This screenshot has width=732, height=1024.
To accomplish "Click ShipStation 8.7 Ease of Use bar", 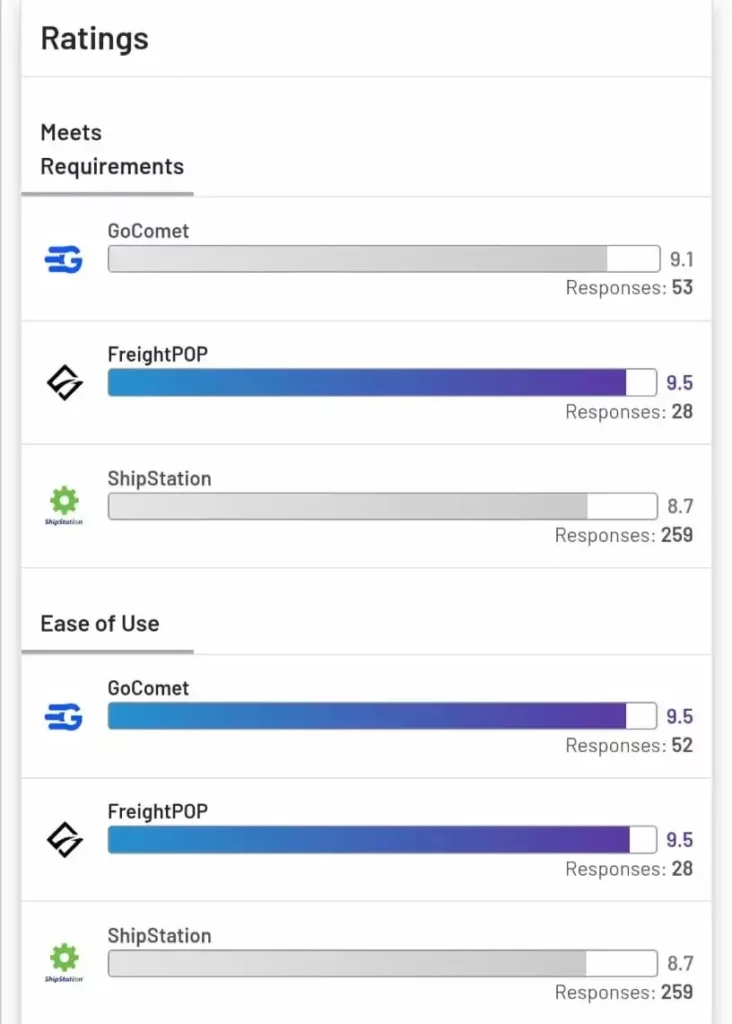I will 382,963.
